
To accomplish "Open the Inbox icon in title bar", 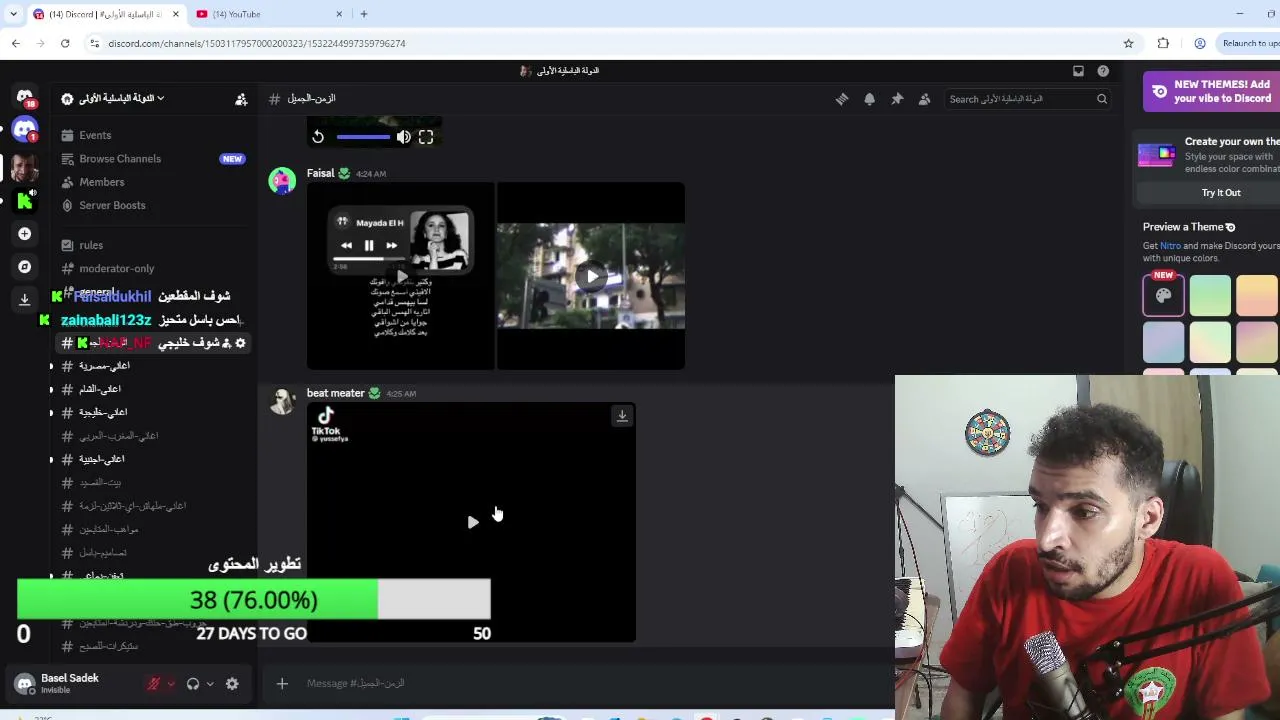I will (1078, 71).
